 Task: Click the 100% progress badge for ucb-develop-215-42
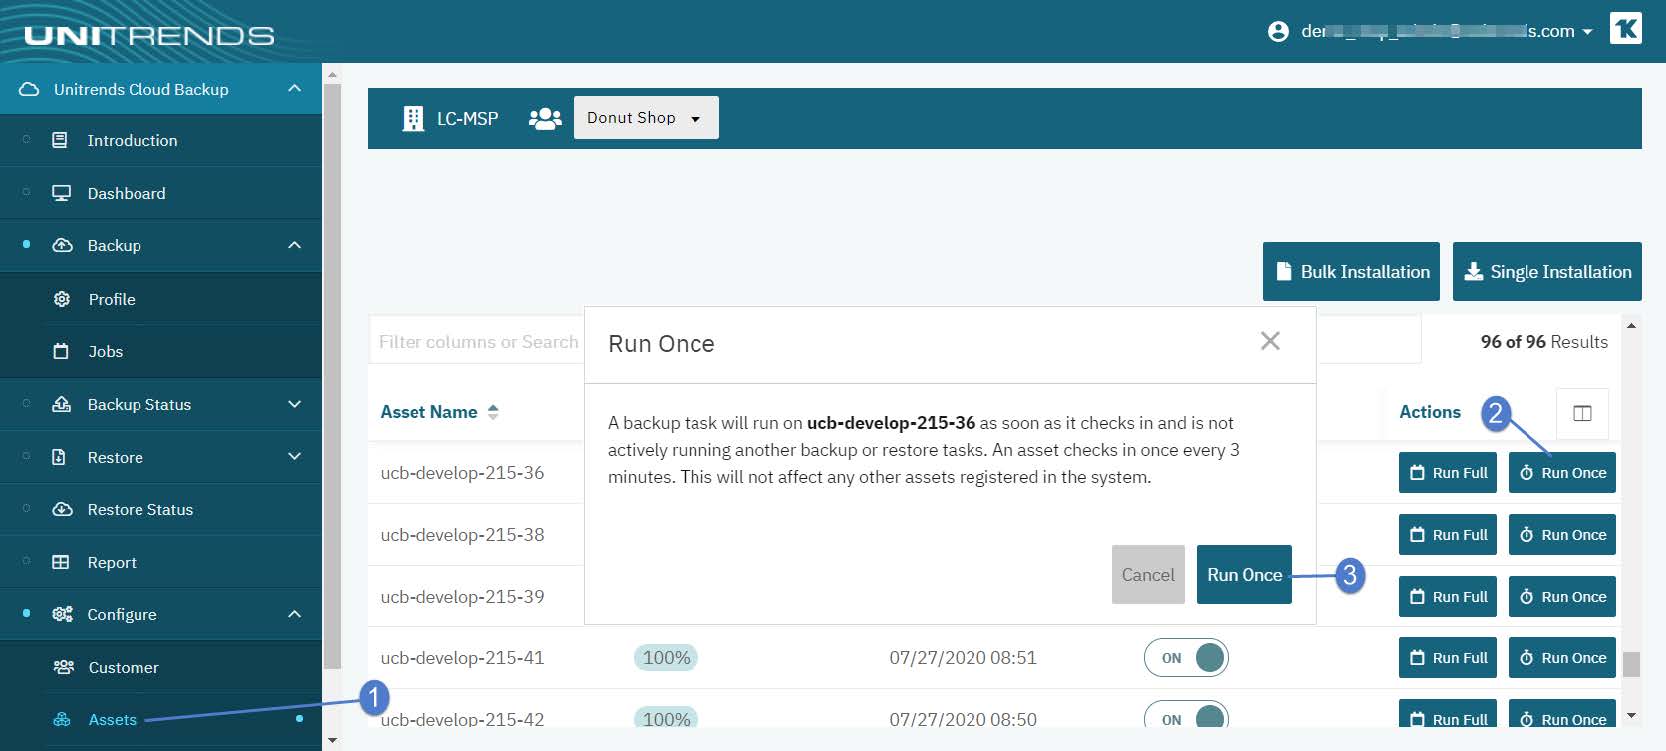click(x=666, y=718)
